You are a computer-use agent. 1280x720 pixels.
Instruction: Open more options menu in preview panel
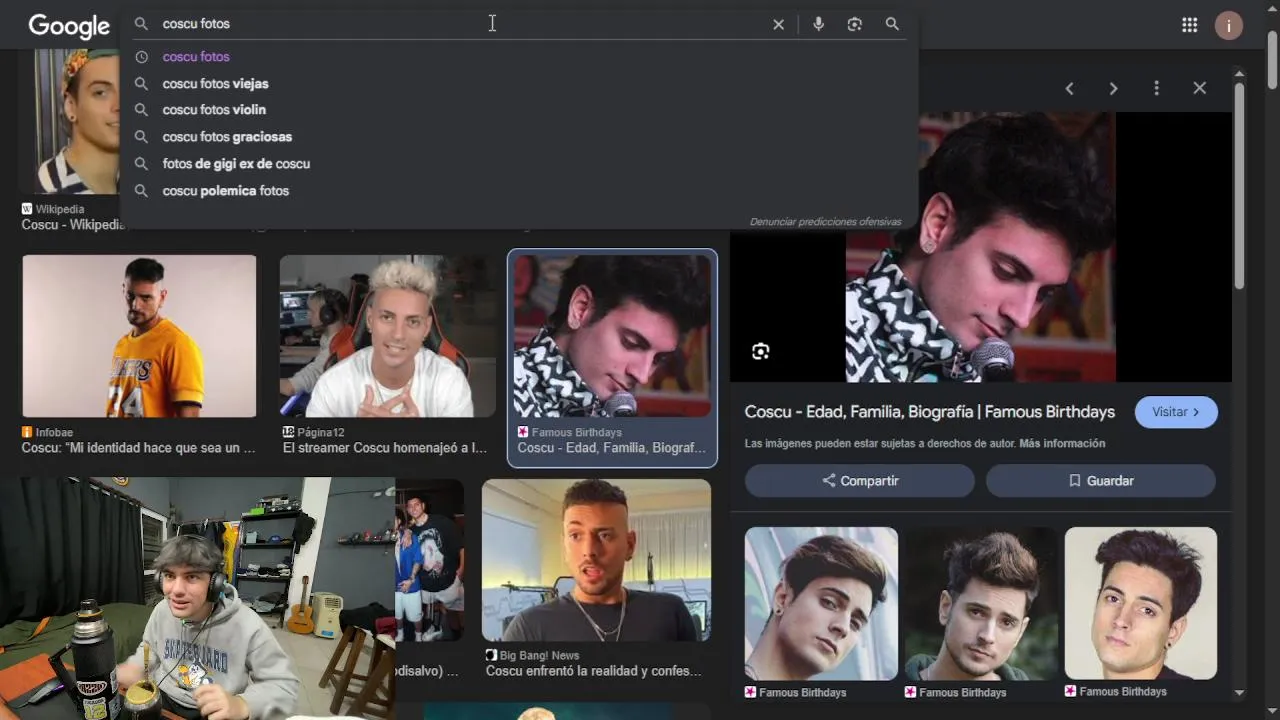click(x=1156, y=88)
